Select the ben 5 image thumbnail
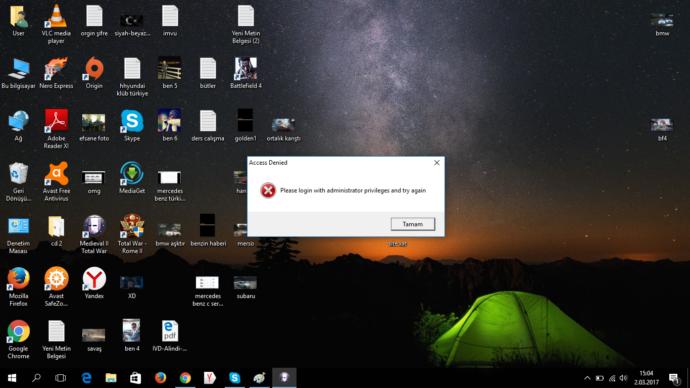 (170, 73)
